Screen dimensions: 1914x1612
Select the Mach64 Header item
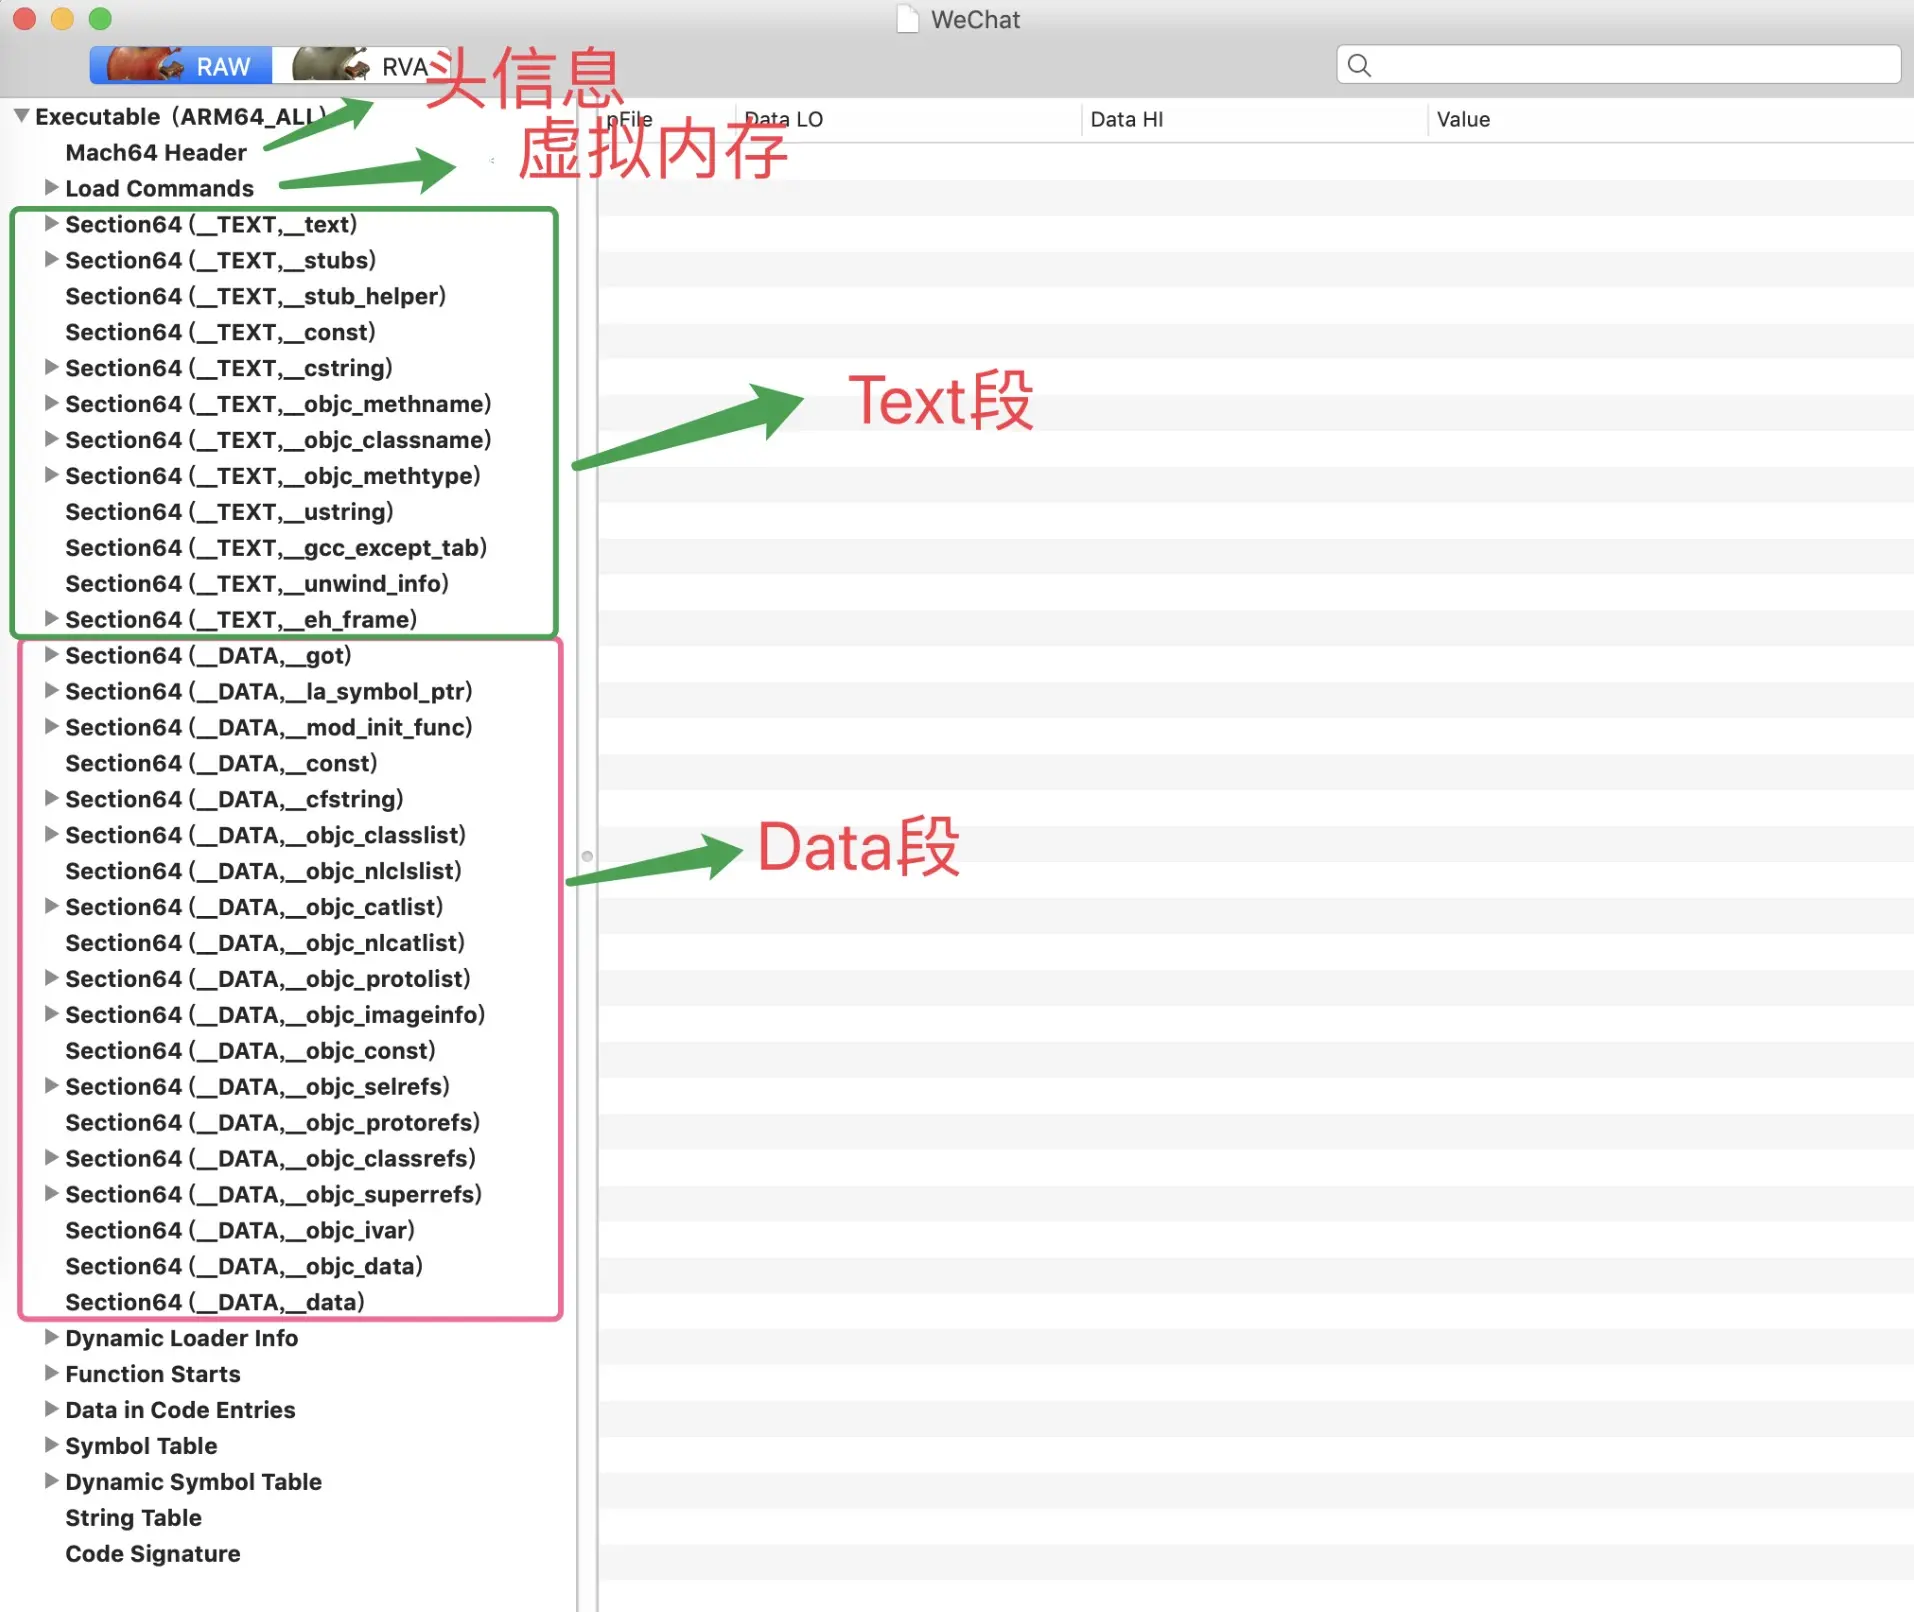pyautogui.click(x=156, y=152)
